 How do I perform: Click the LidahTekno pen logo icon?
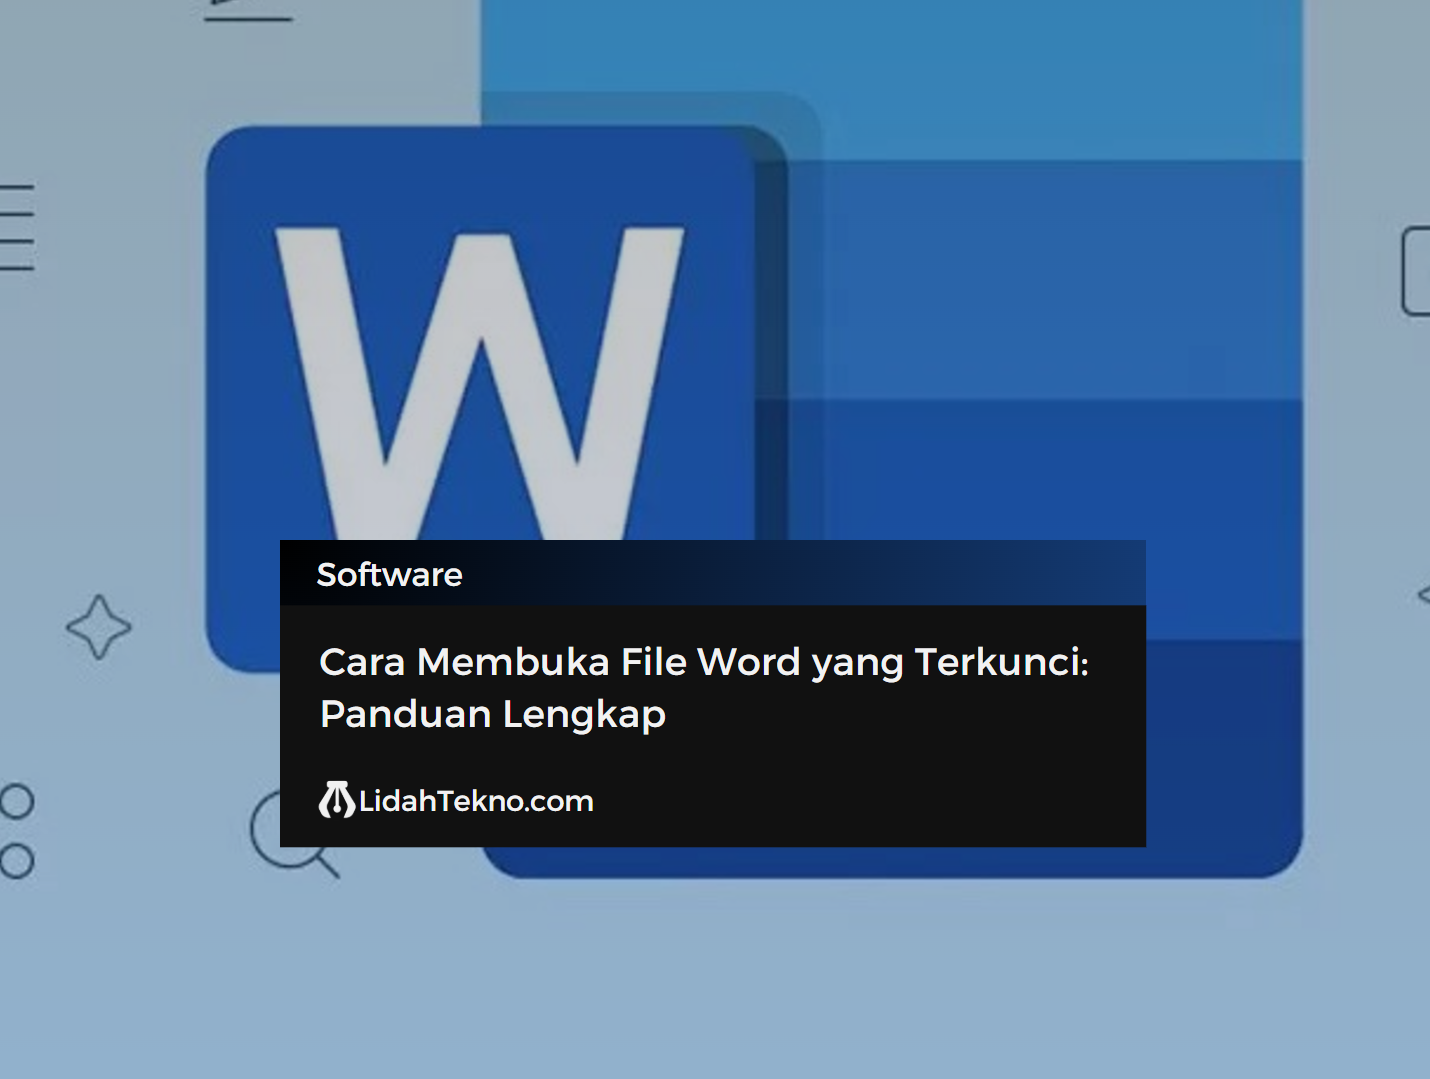pyautogui.click(x=337, y=800)
